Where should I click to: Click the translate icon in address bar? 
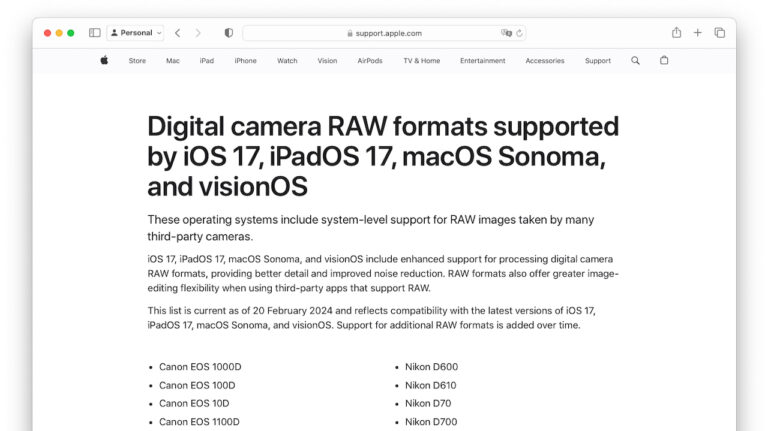click(506, 33)
